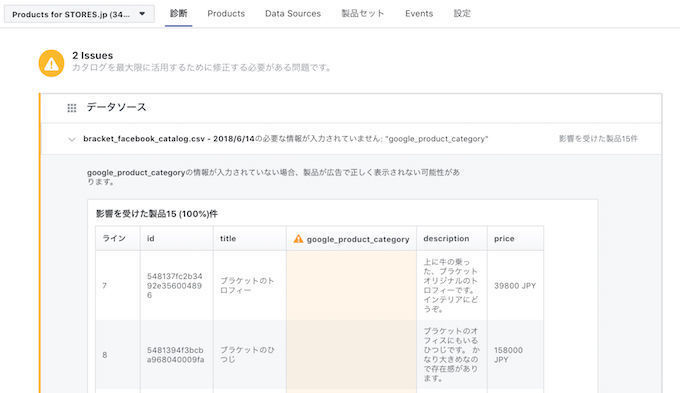Click the orange warning icon beside 2 Issues

[51, 63]
